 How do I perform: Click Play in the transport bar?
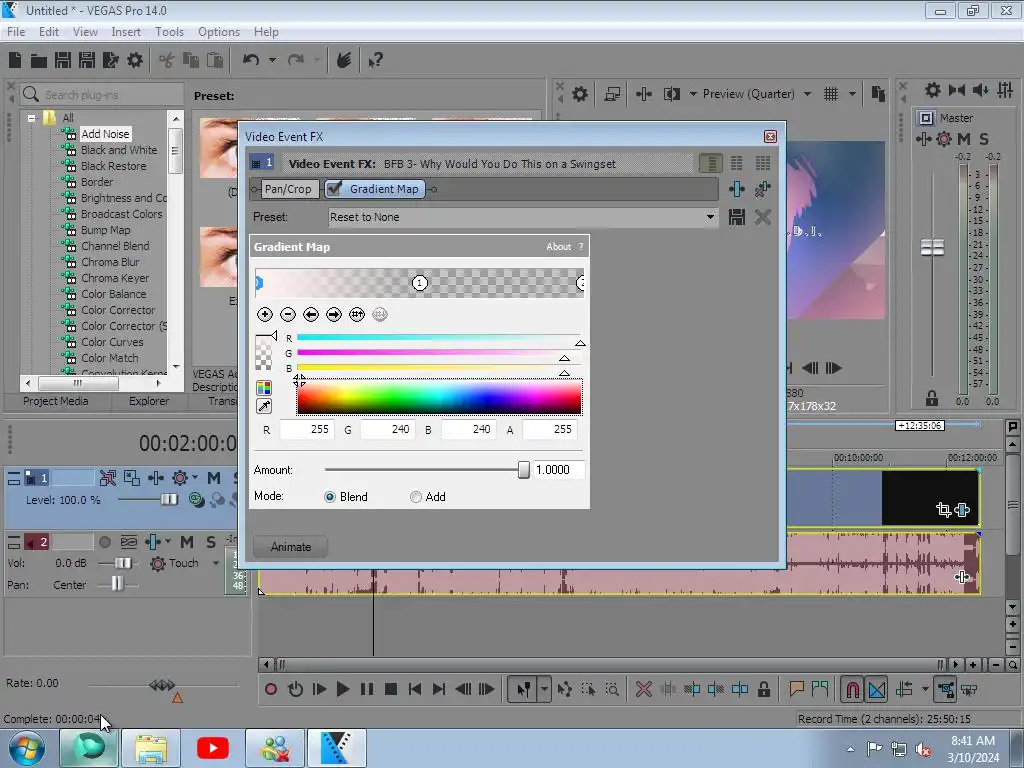(x=342, y=689)
